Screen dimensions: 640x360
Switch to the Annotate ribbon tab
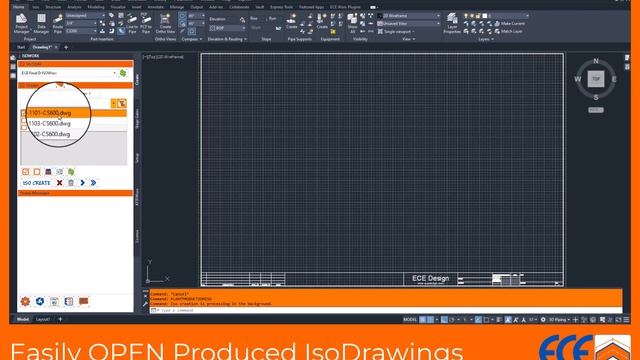[156, 7]
